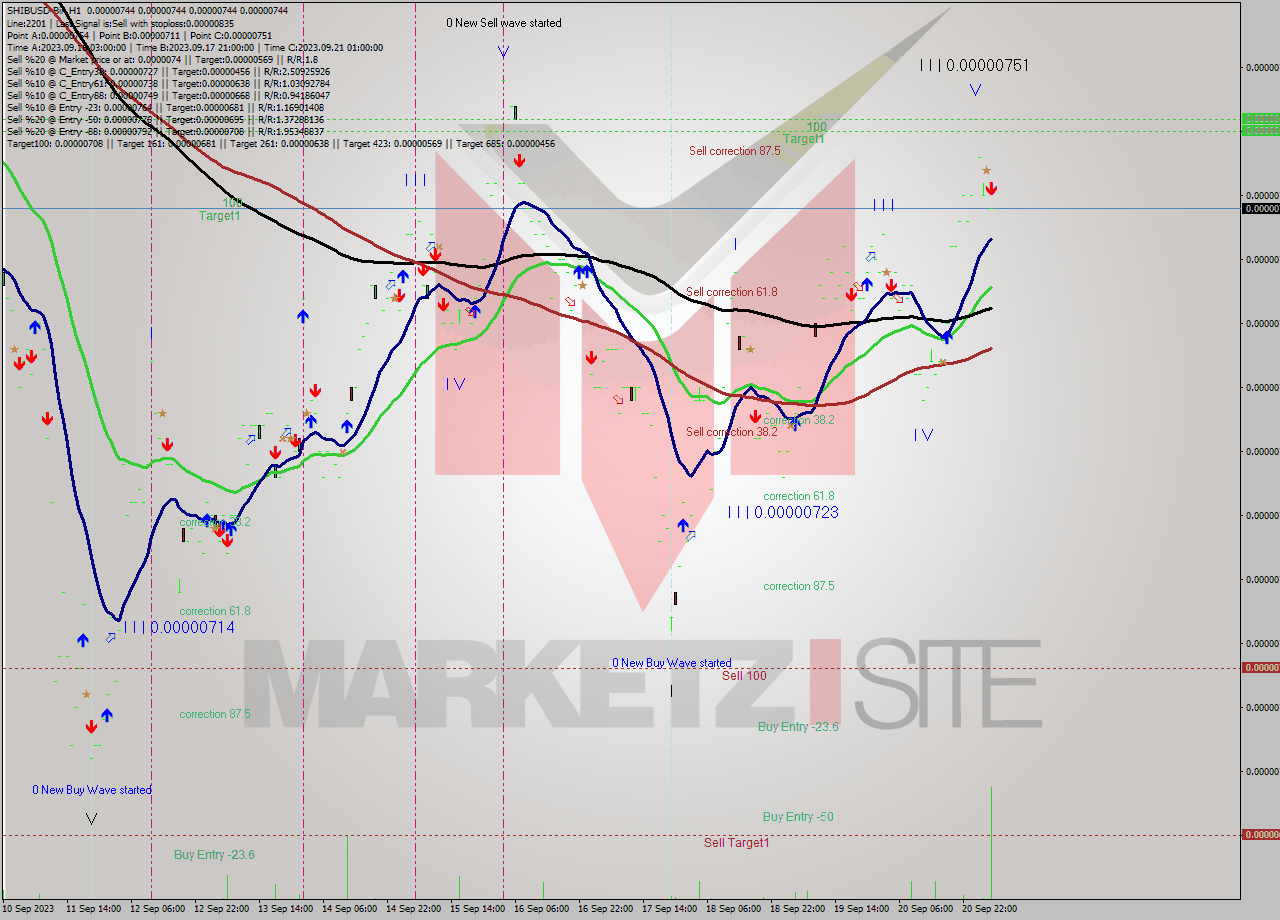Click the '13 Sep 14:00' time axis label

(x=286, y=909)
